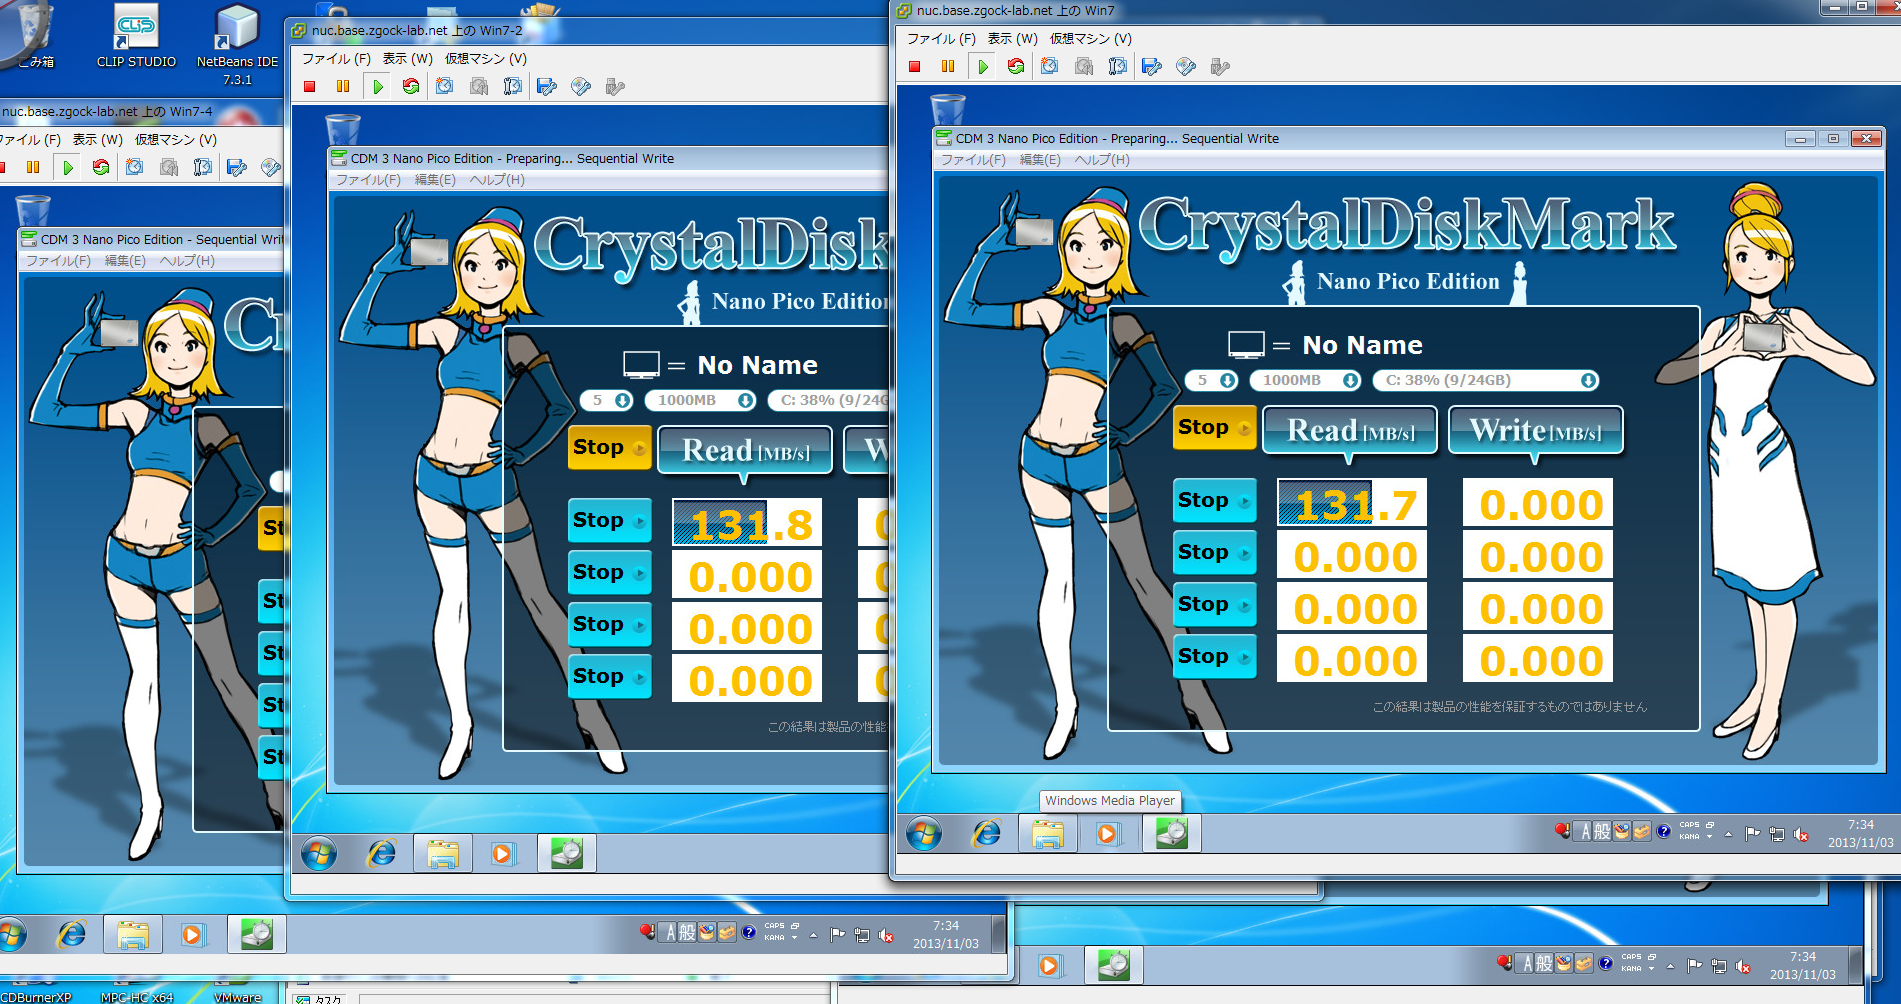The width and height of the screenshot is (1901, 1004).
Task: Click the muted volume icon in Win7 tray
Action: pyautogui.click(x=1801, y=834)
